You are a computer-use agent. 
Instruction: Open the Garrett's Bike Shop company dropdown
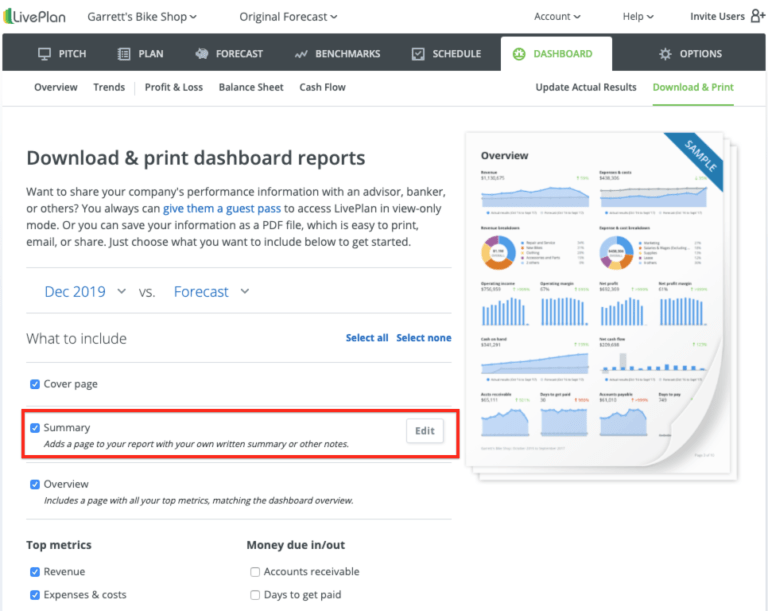coord(142,17)
